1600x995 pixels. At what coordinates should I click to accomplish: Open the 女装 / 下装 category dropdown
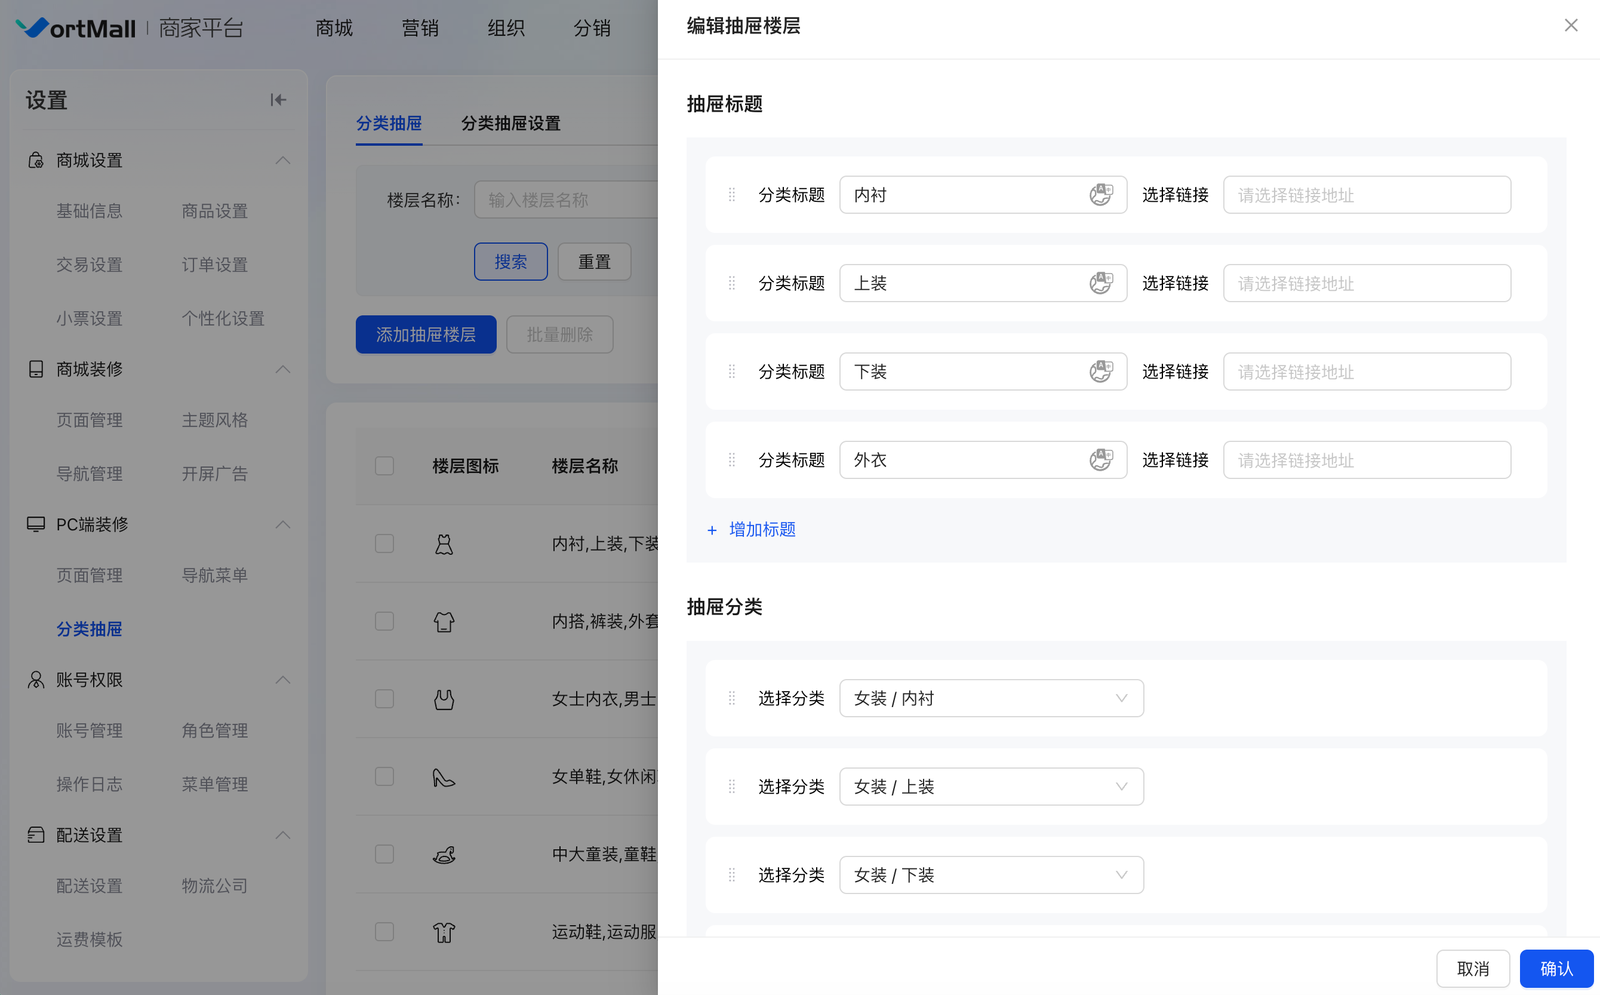991,876
